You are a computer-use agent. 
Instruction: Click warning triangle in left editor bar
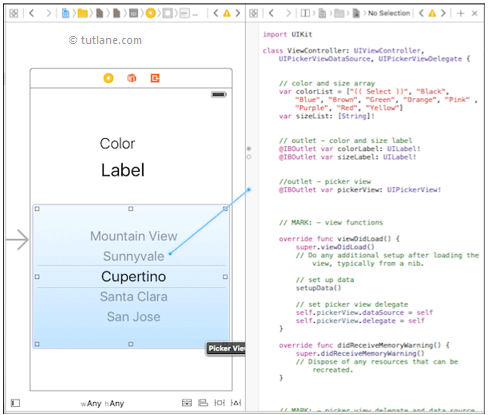[x=227, y=13]
